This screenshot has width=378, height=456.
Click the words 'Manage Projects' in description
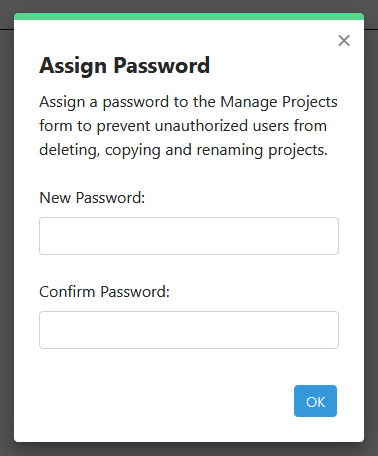pyautogui.click(x=279, y=102)
